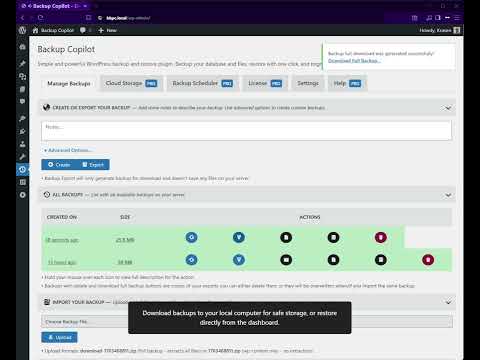Open the browser hamburger menu icon
The image size is (480, 360).
tap(457, 17)
